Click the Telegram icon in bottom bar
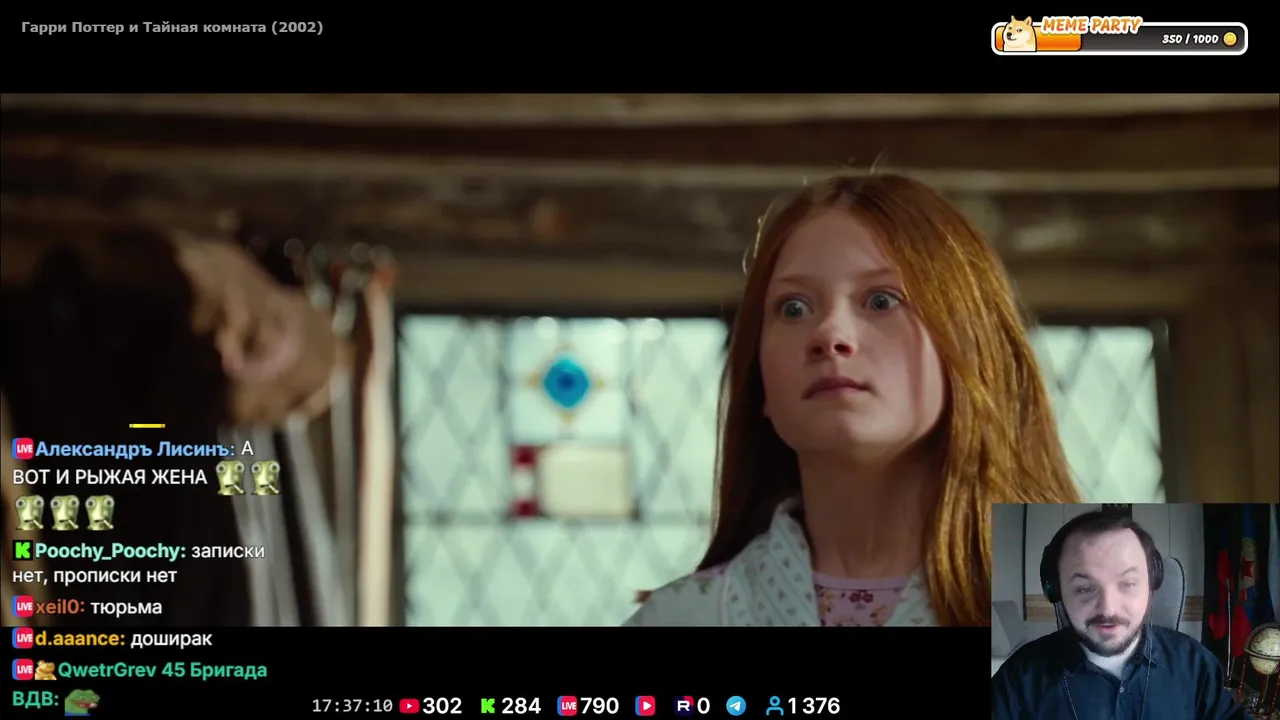 click(x=736, y=706)
